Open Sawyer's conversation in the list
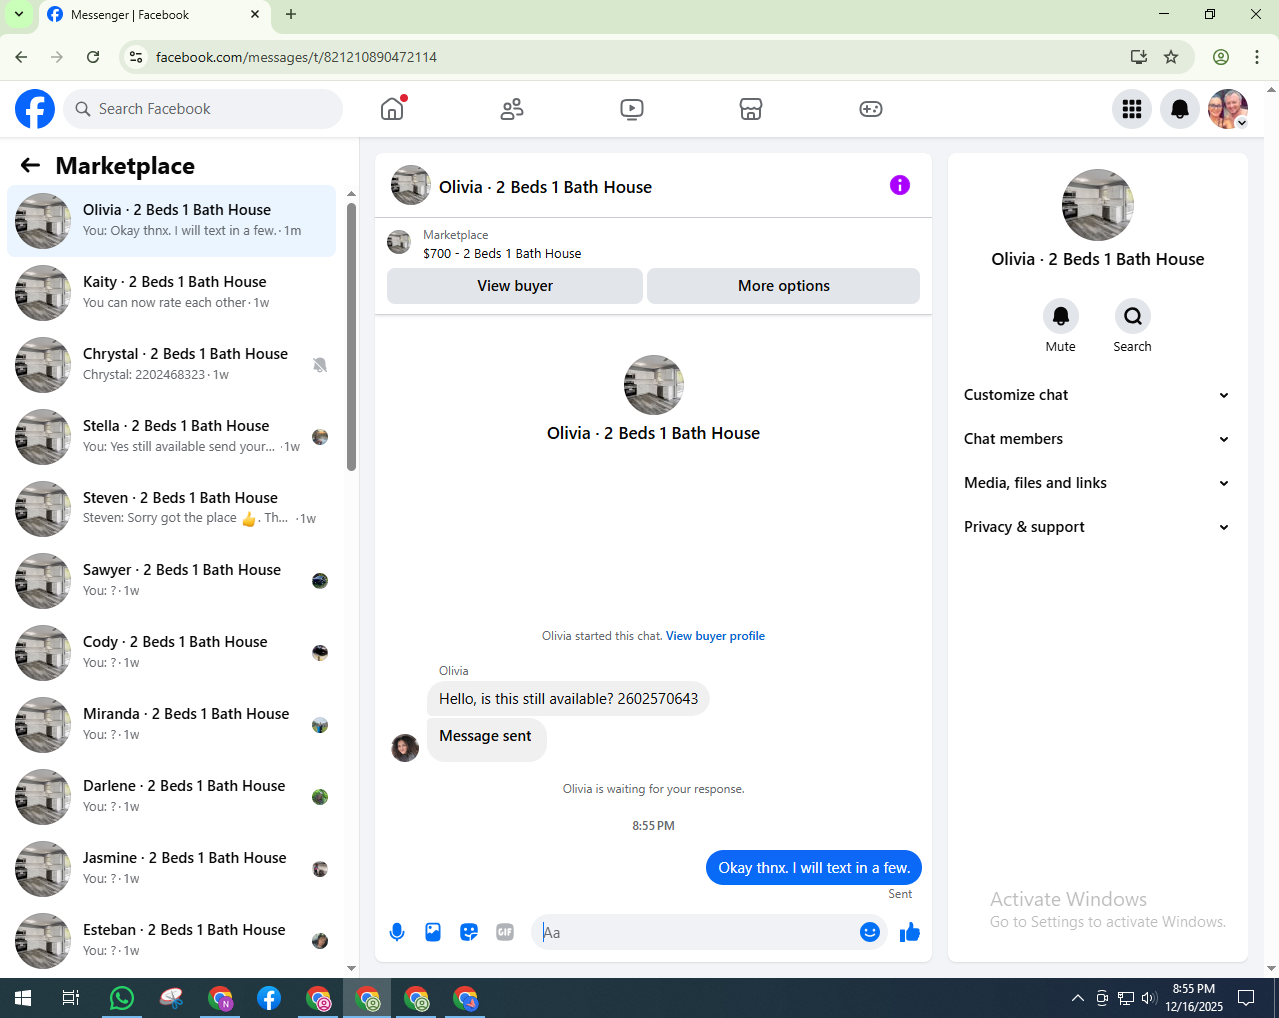1279x1018 pixels. coord(172,581)
